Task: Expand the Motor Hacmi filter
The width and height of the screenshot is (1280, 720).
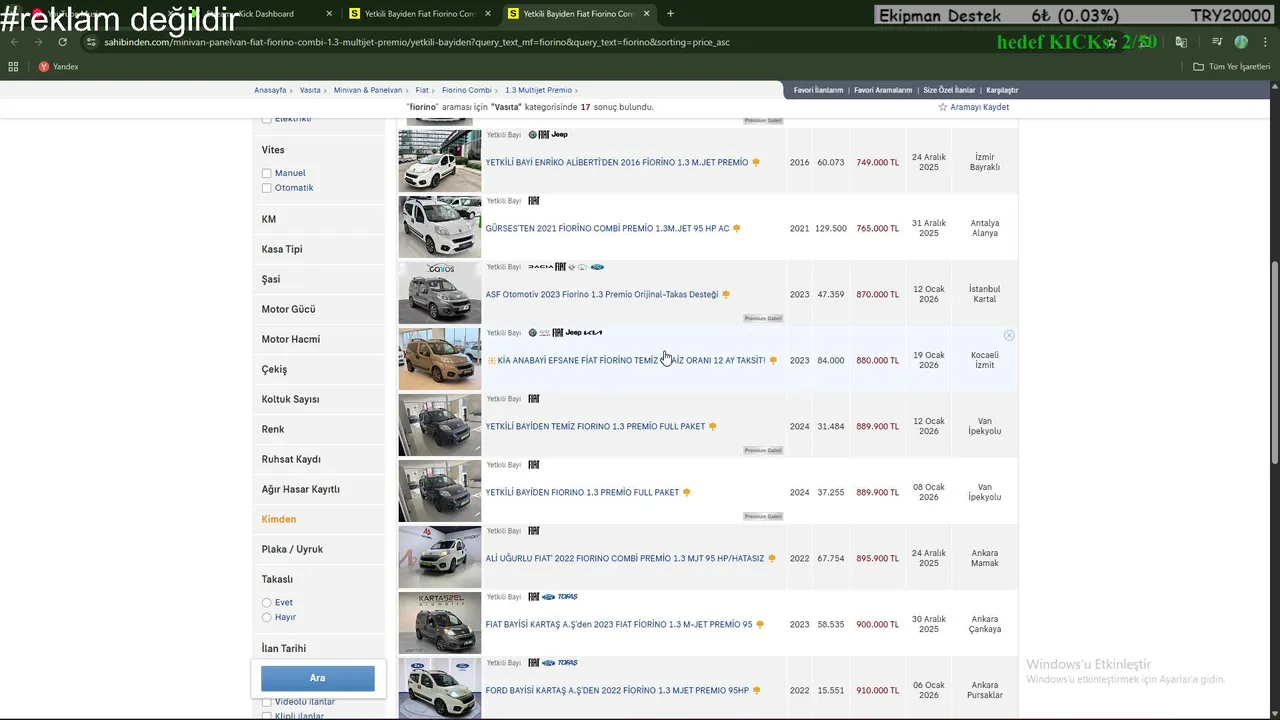Action: click(318, 339)
